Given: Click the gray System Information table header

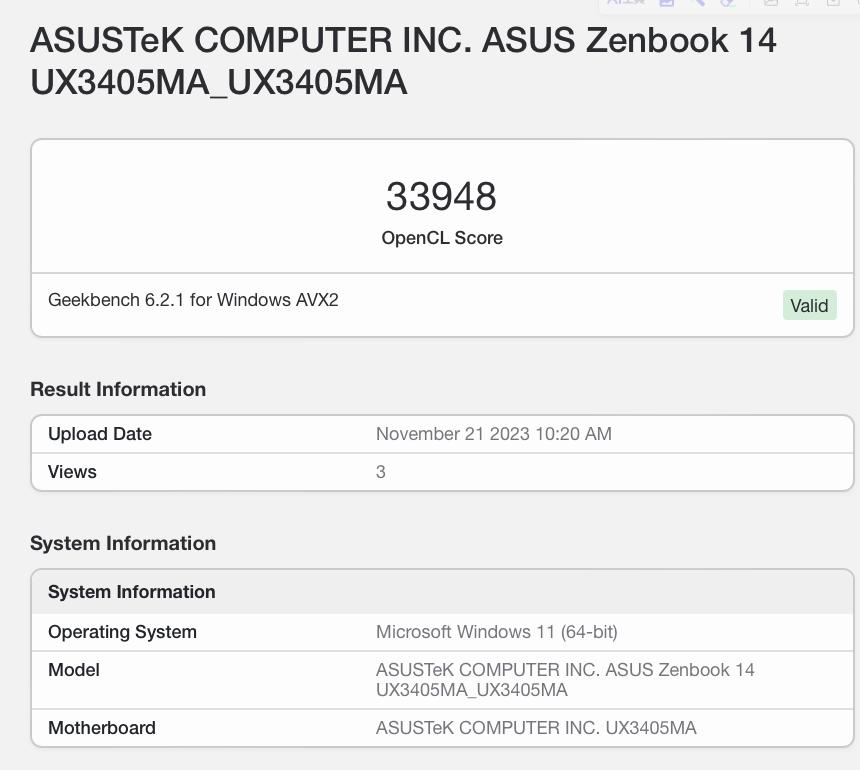Looking at the screenshot, I should pyautogui.click(x=442, y=592).
